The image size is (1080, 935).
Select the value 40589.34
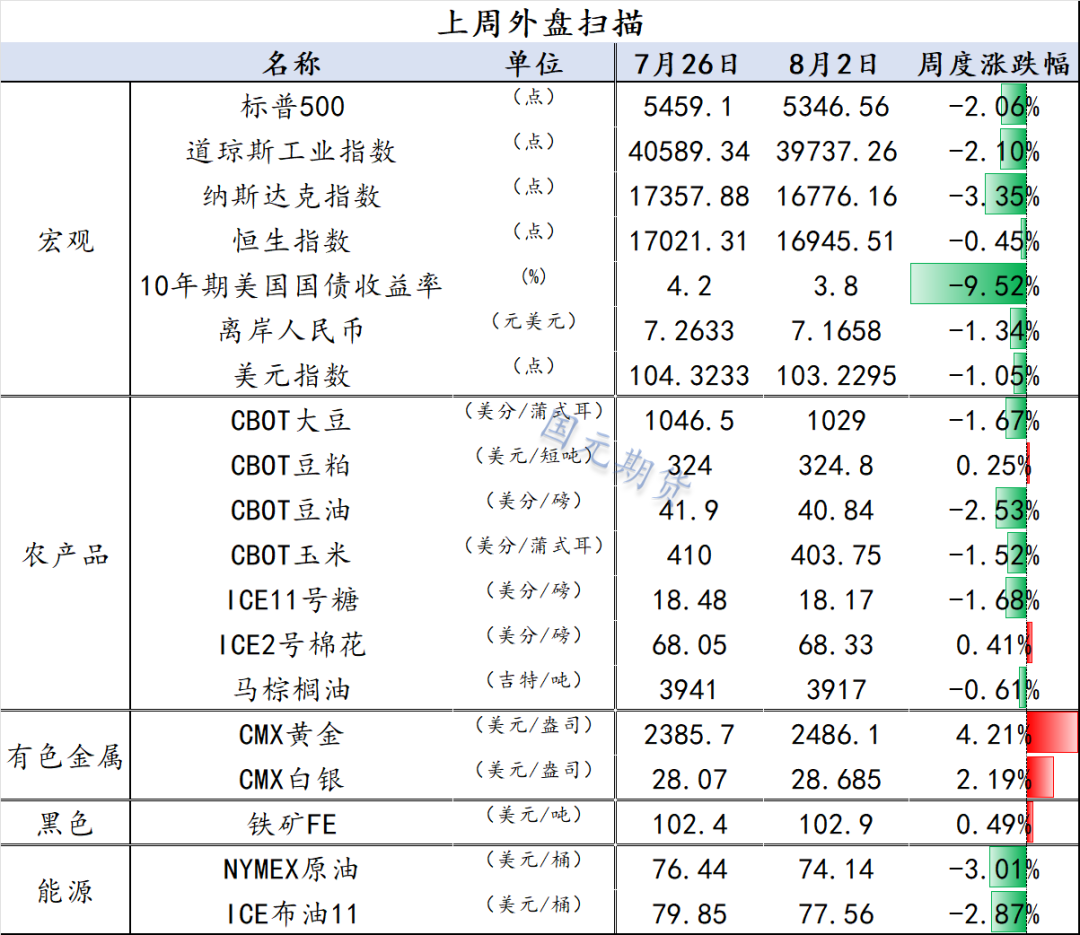coord(689,152)
